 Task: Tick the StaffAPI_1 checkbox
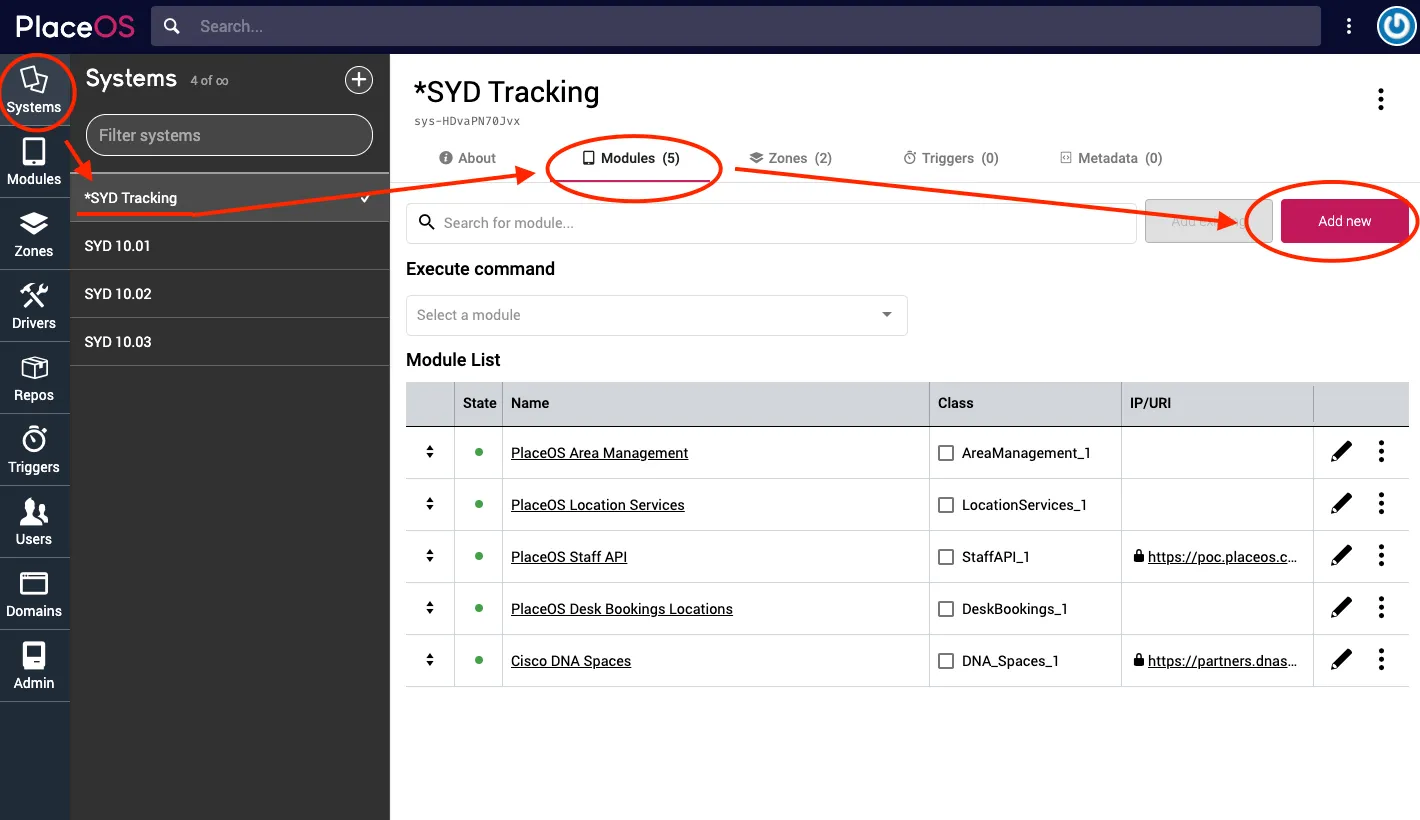[x=946, y=557]
